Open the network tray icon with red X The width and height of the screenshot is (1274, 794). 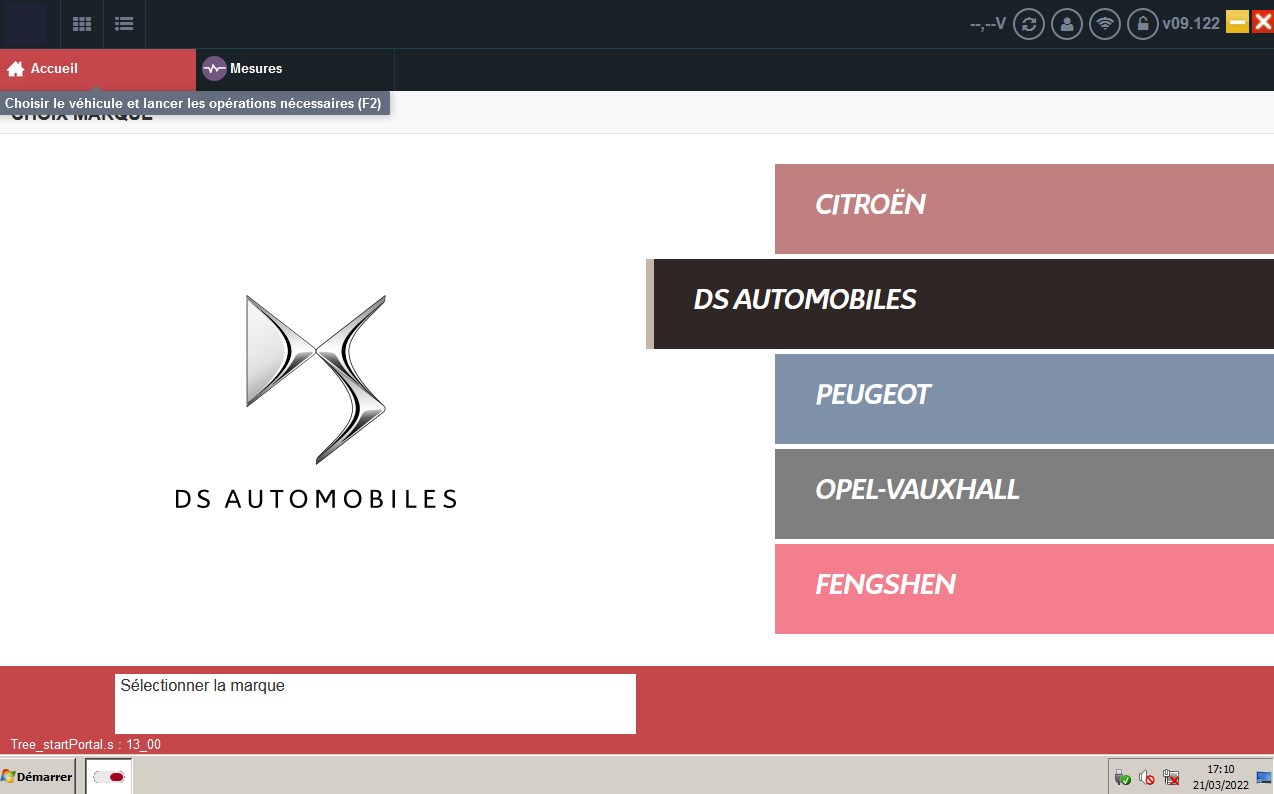click(x=1171, y=778)
